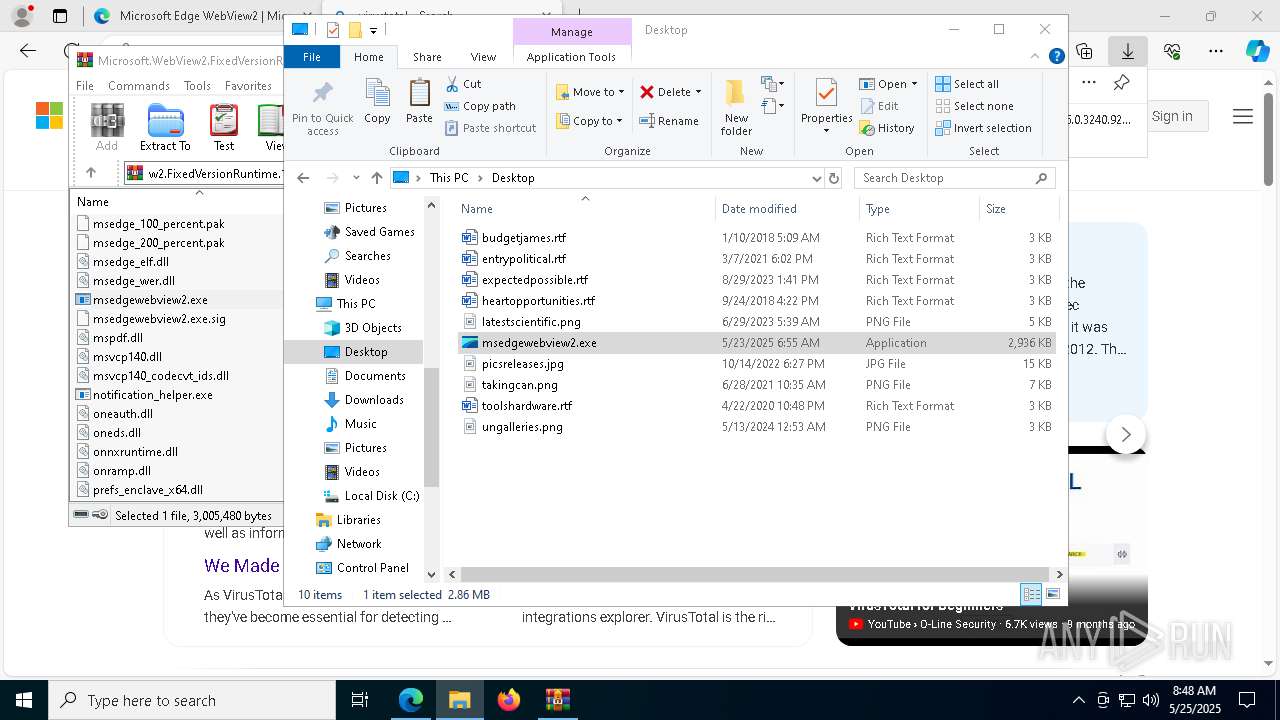The width and height of the screenshot is (1280, 720).
Task: Click Invert selection in ribbon
Action: point(983,128)
